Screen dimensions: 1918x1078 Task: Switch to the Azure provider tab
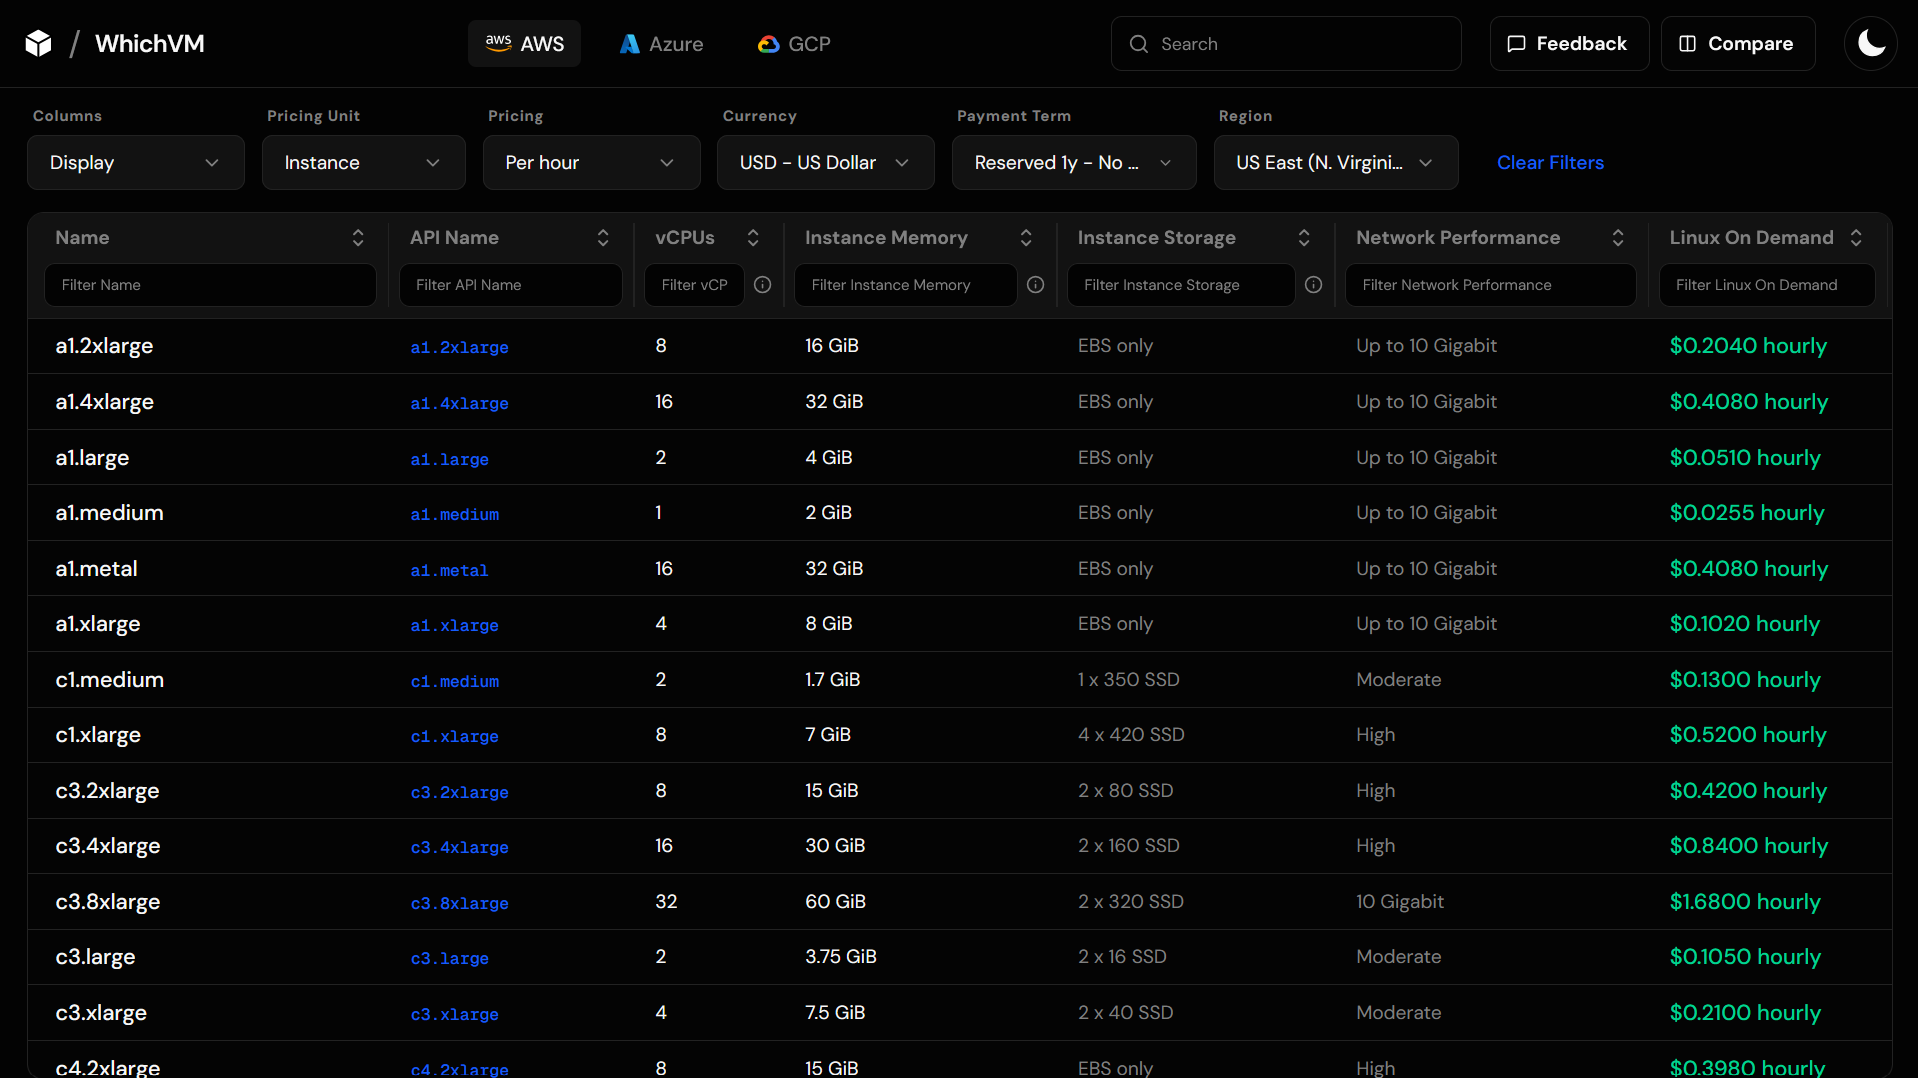click(x=660, y=43)
